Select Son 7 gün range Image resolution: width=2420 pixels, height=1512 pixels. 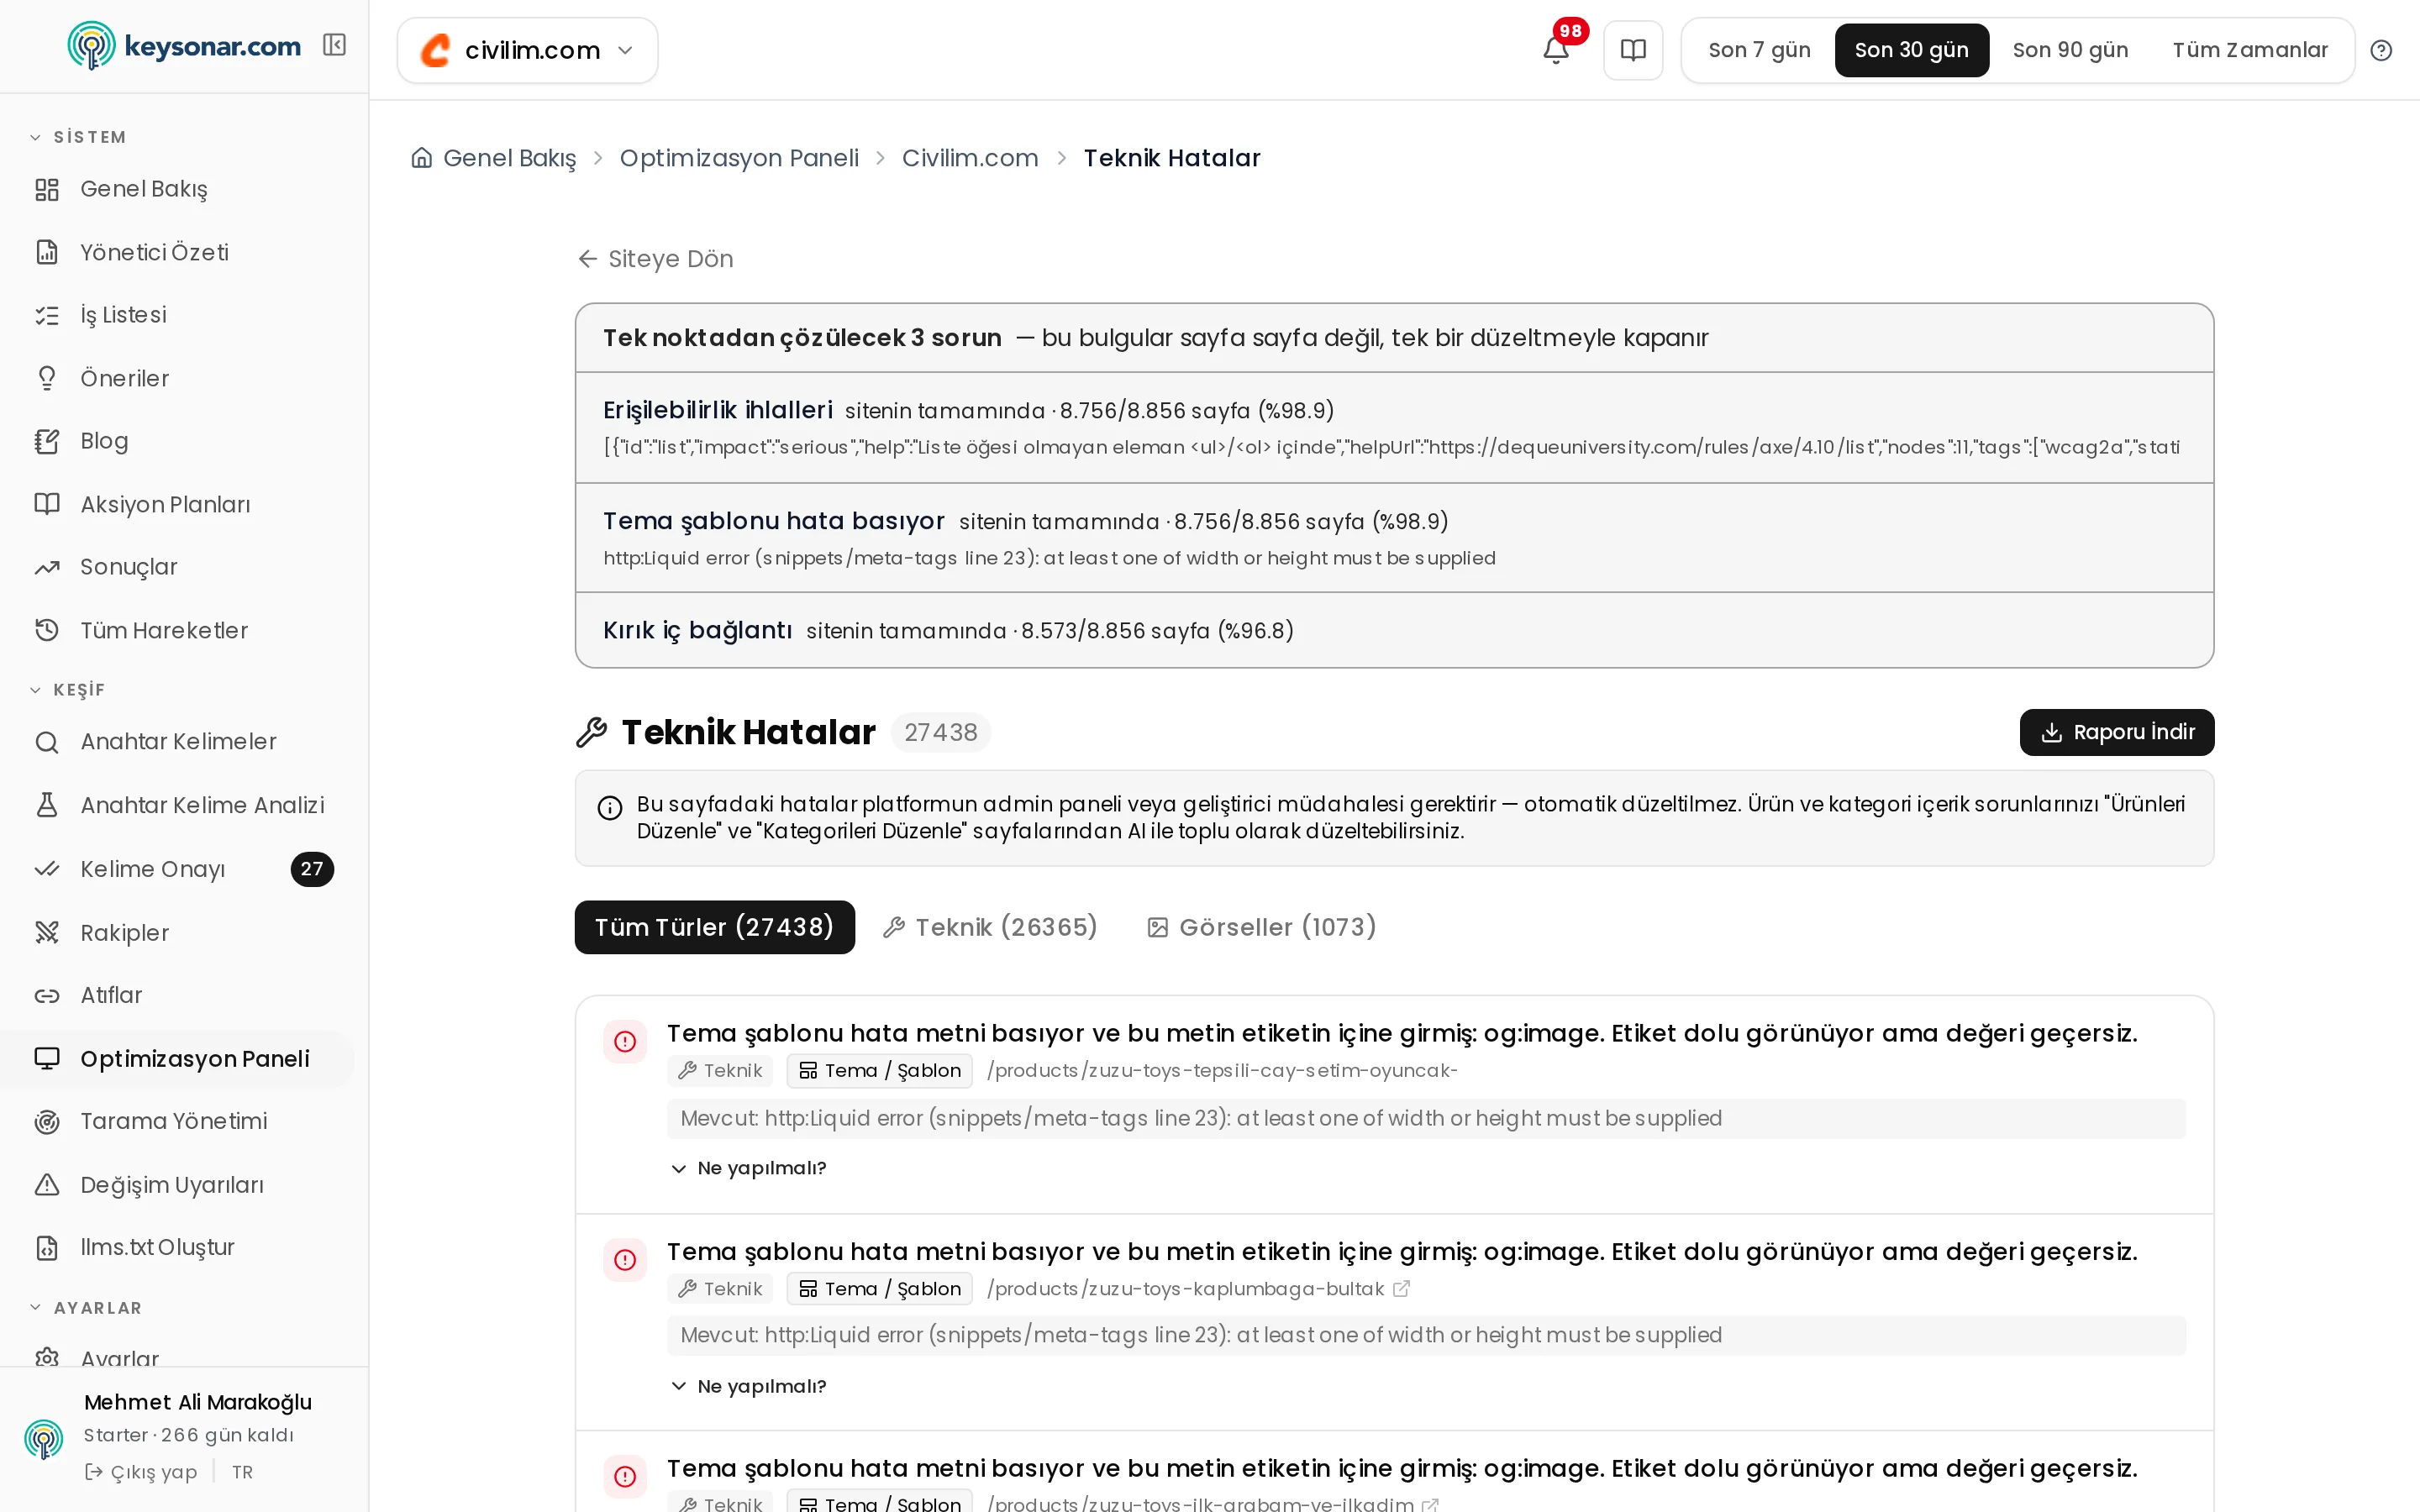coord(1759,50)
